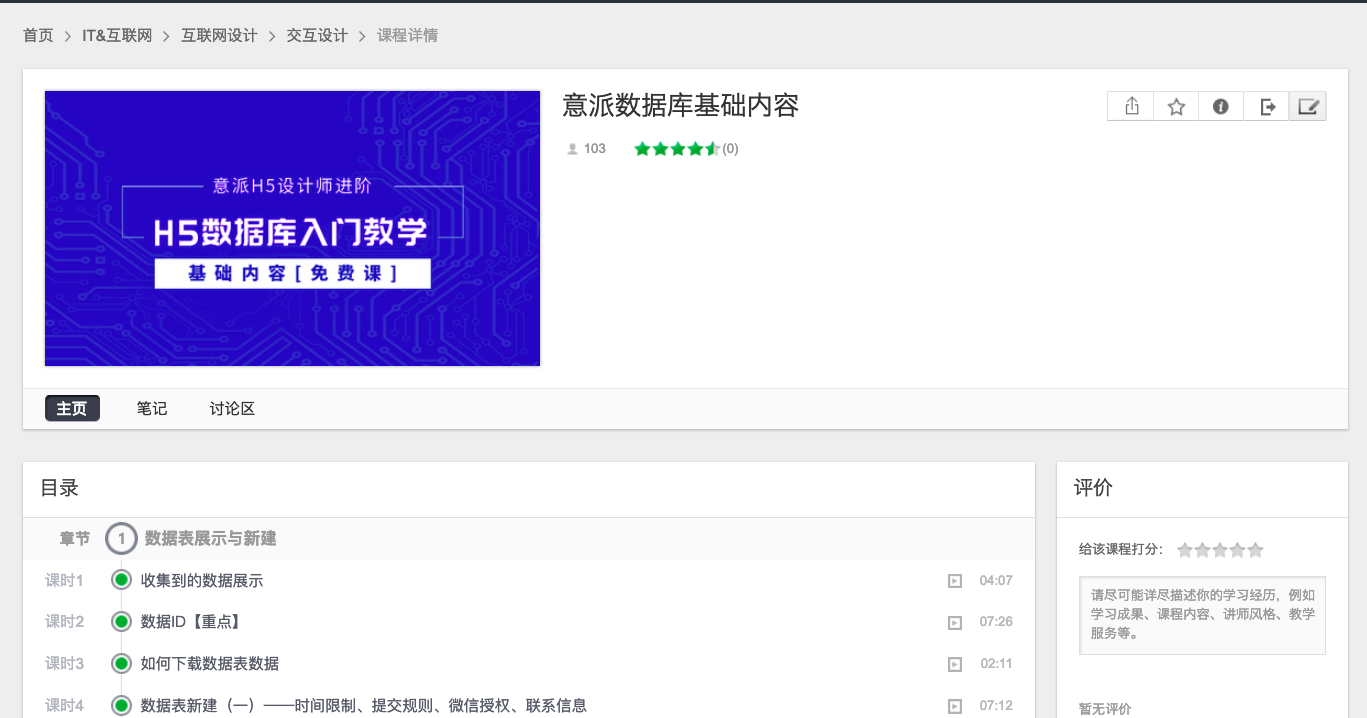Click the review text input box
This screenshot has height=718, width=1367.
tap(1202, 615)
